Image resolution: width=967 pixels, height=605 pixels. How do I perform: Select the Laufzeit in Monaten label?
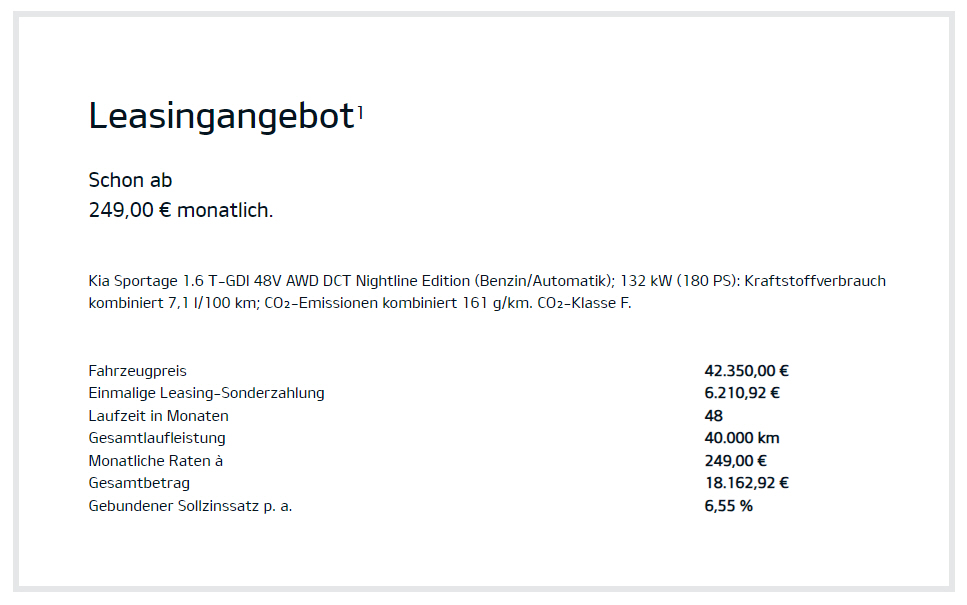point(158,416)
